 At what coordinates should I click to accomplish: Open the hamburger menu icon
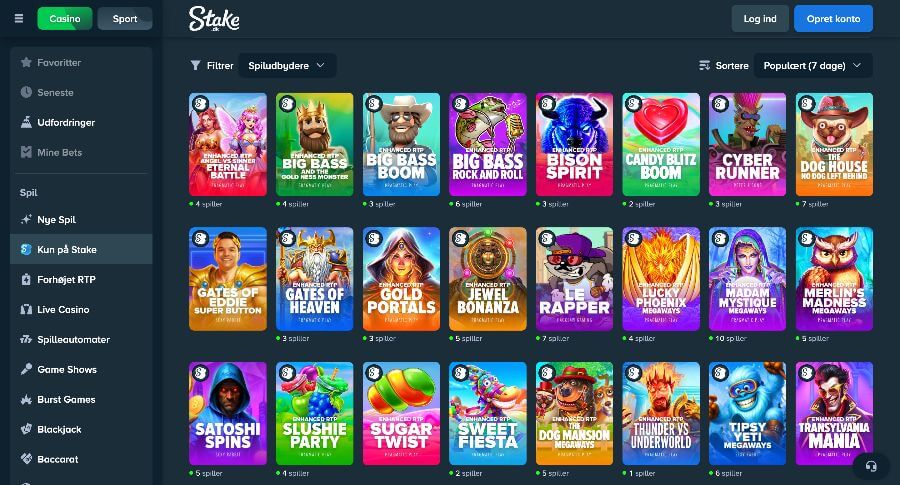click(19, 18)
